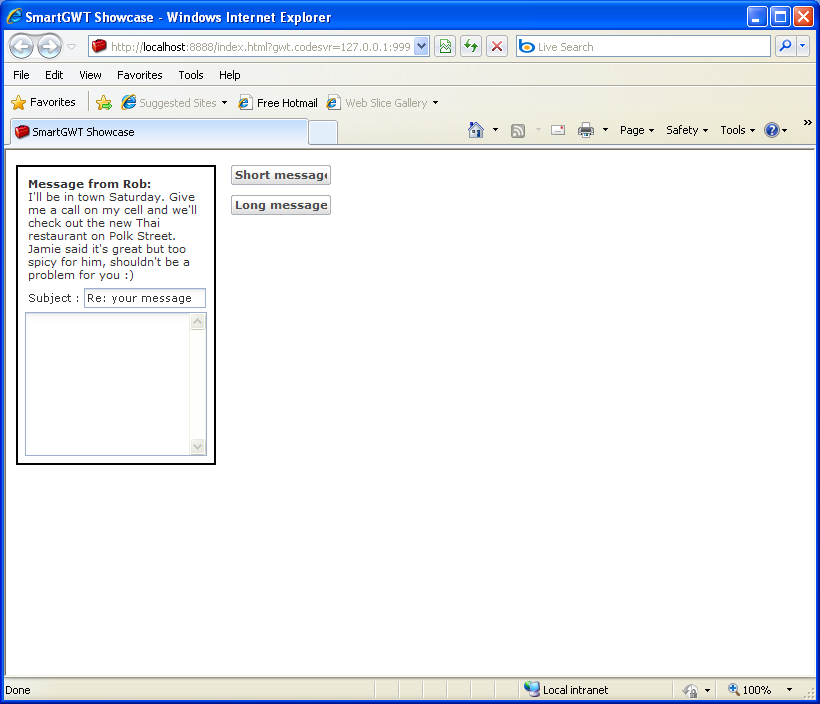The height and width of the screenshot is (704, 820).
Task: Open the Tools menu in menu bar
Action: (x=190, y=75)
